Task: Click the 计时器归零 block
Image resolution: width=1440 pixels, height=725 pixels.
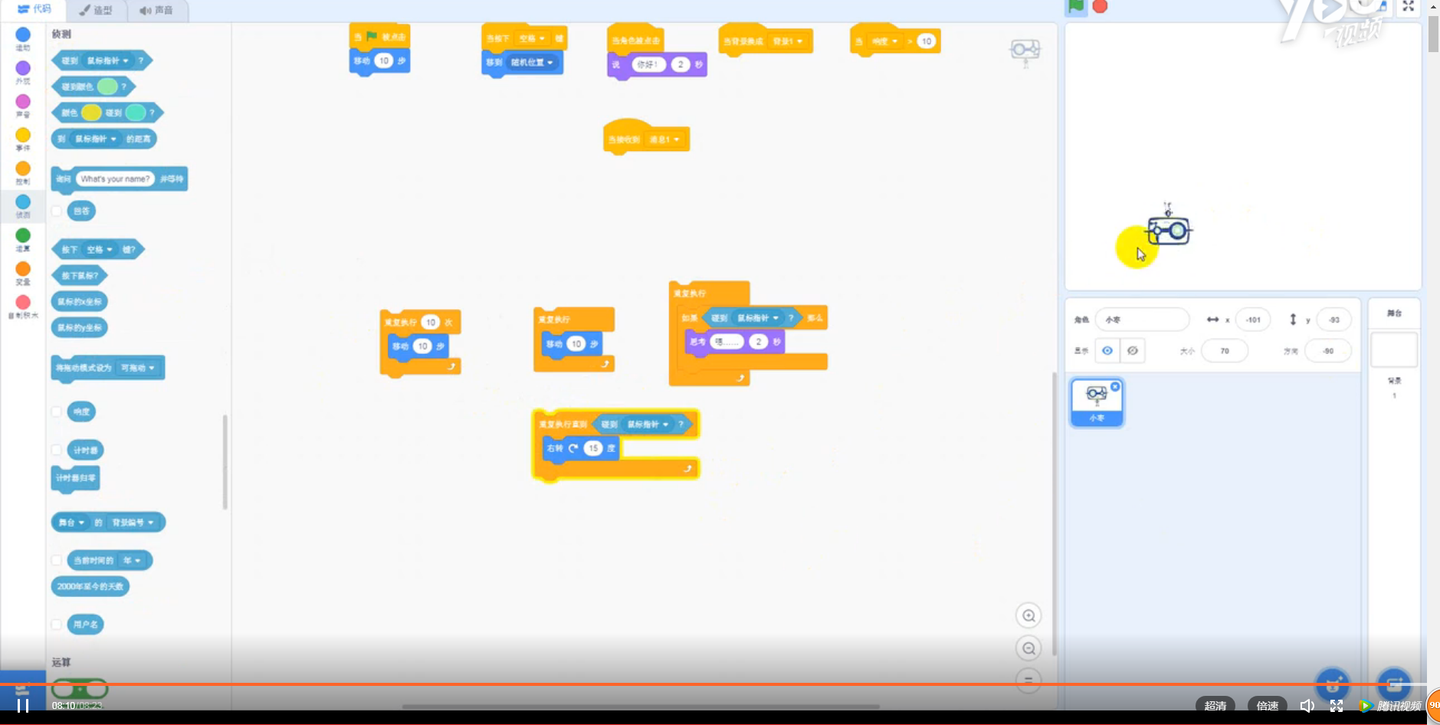Action: pos(76,479)
